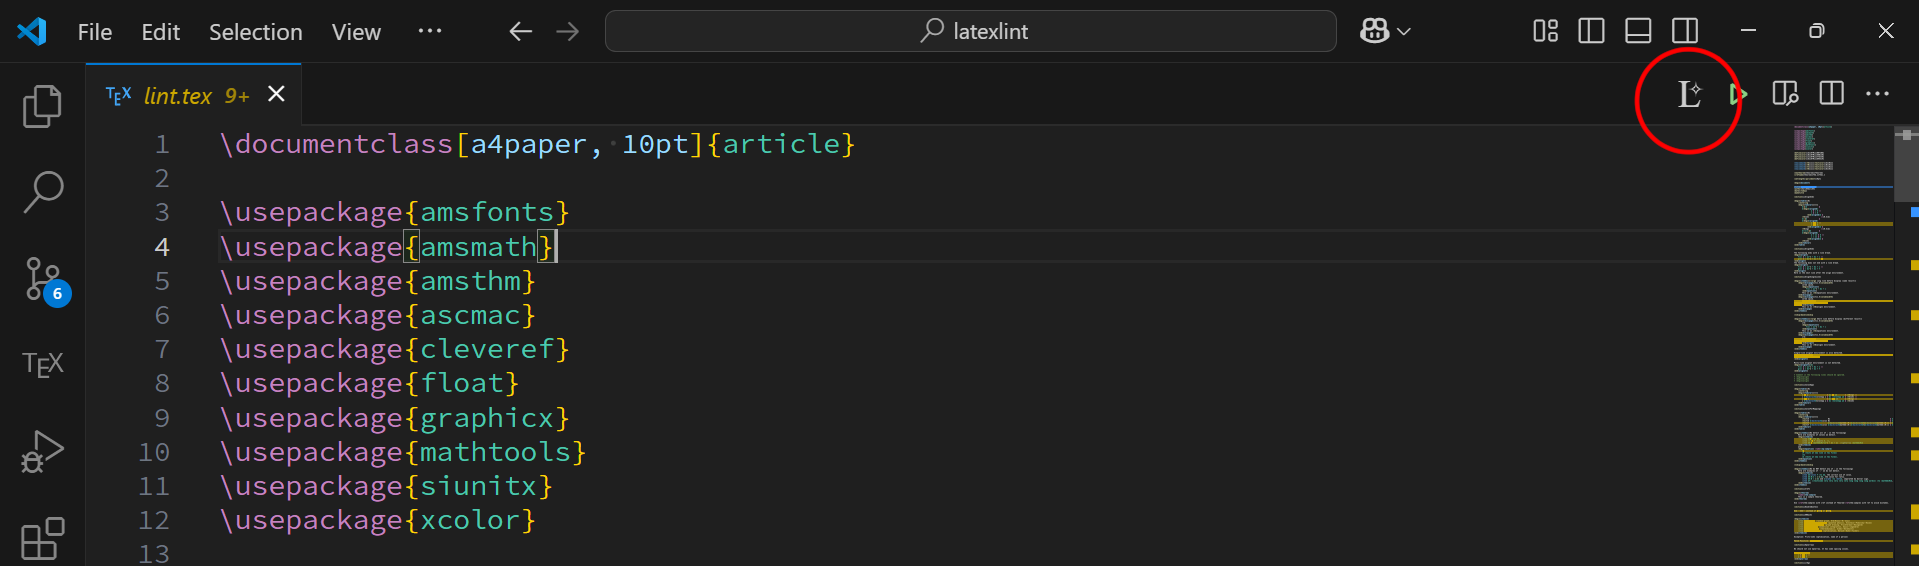Click line number 10 in gutter
Screen dimensions: 1919x566
[154, 452]
